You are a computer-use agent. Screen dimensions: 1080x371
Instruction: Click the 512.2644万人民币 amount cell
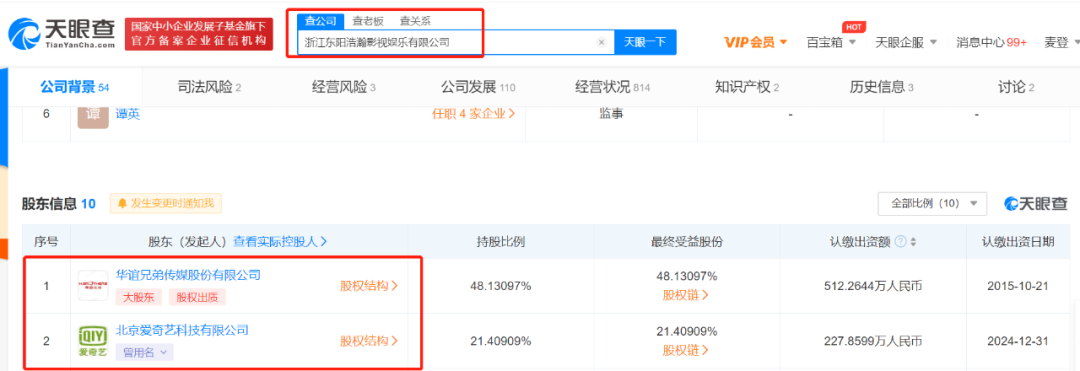tap(873, 286)
